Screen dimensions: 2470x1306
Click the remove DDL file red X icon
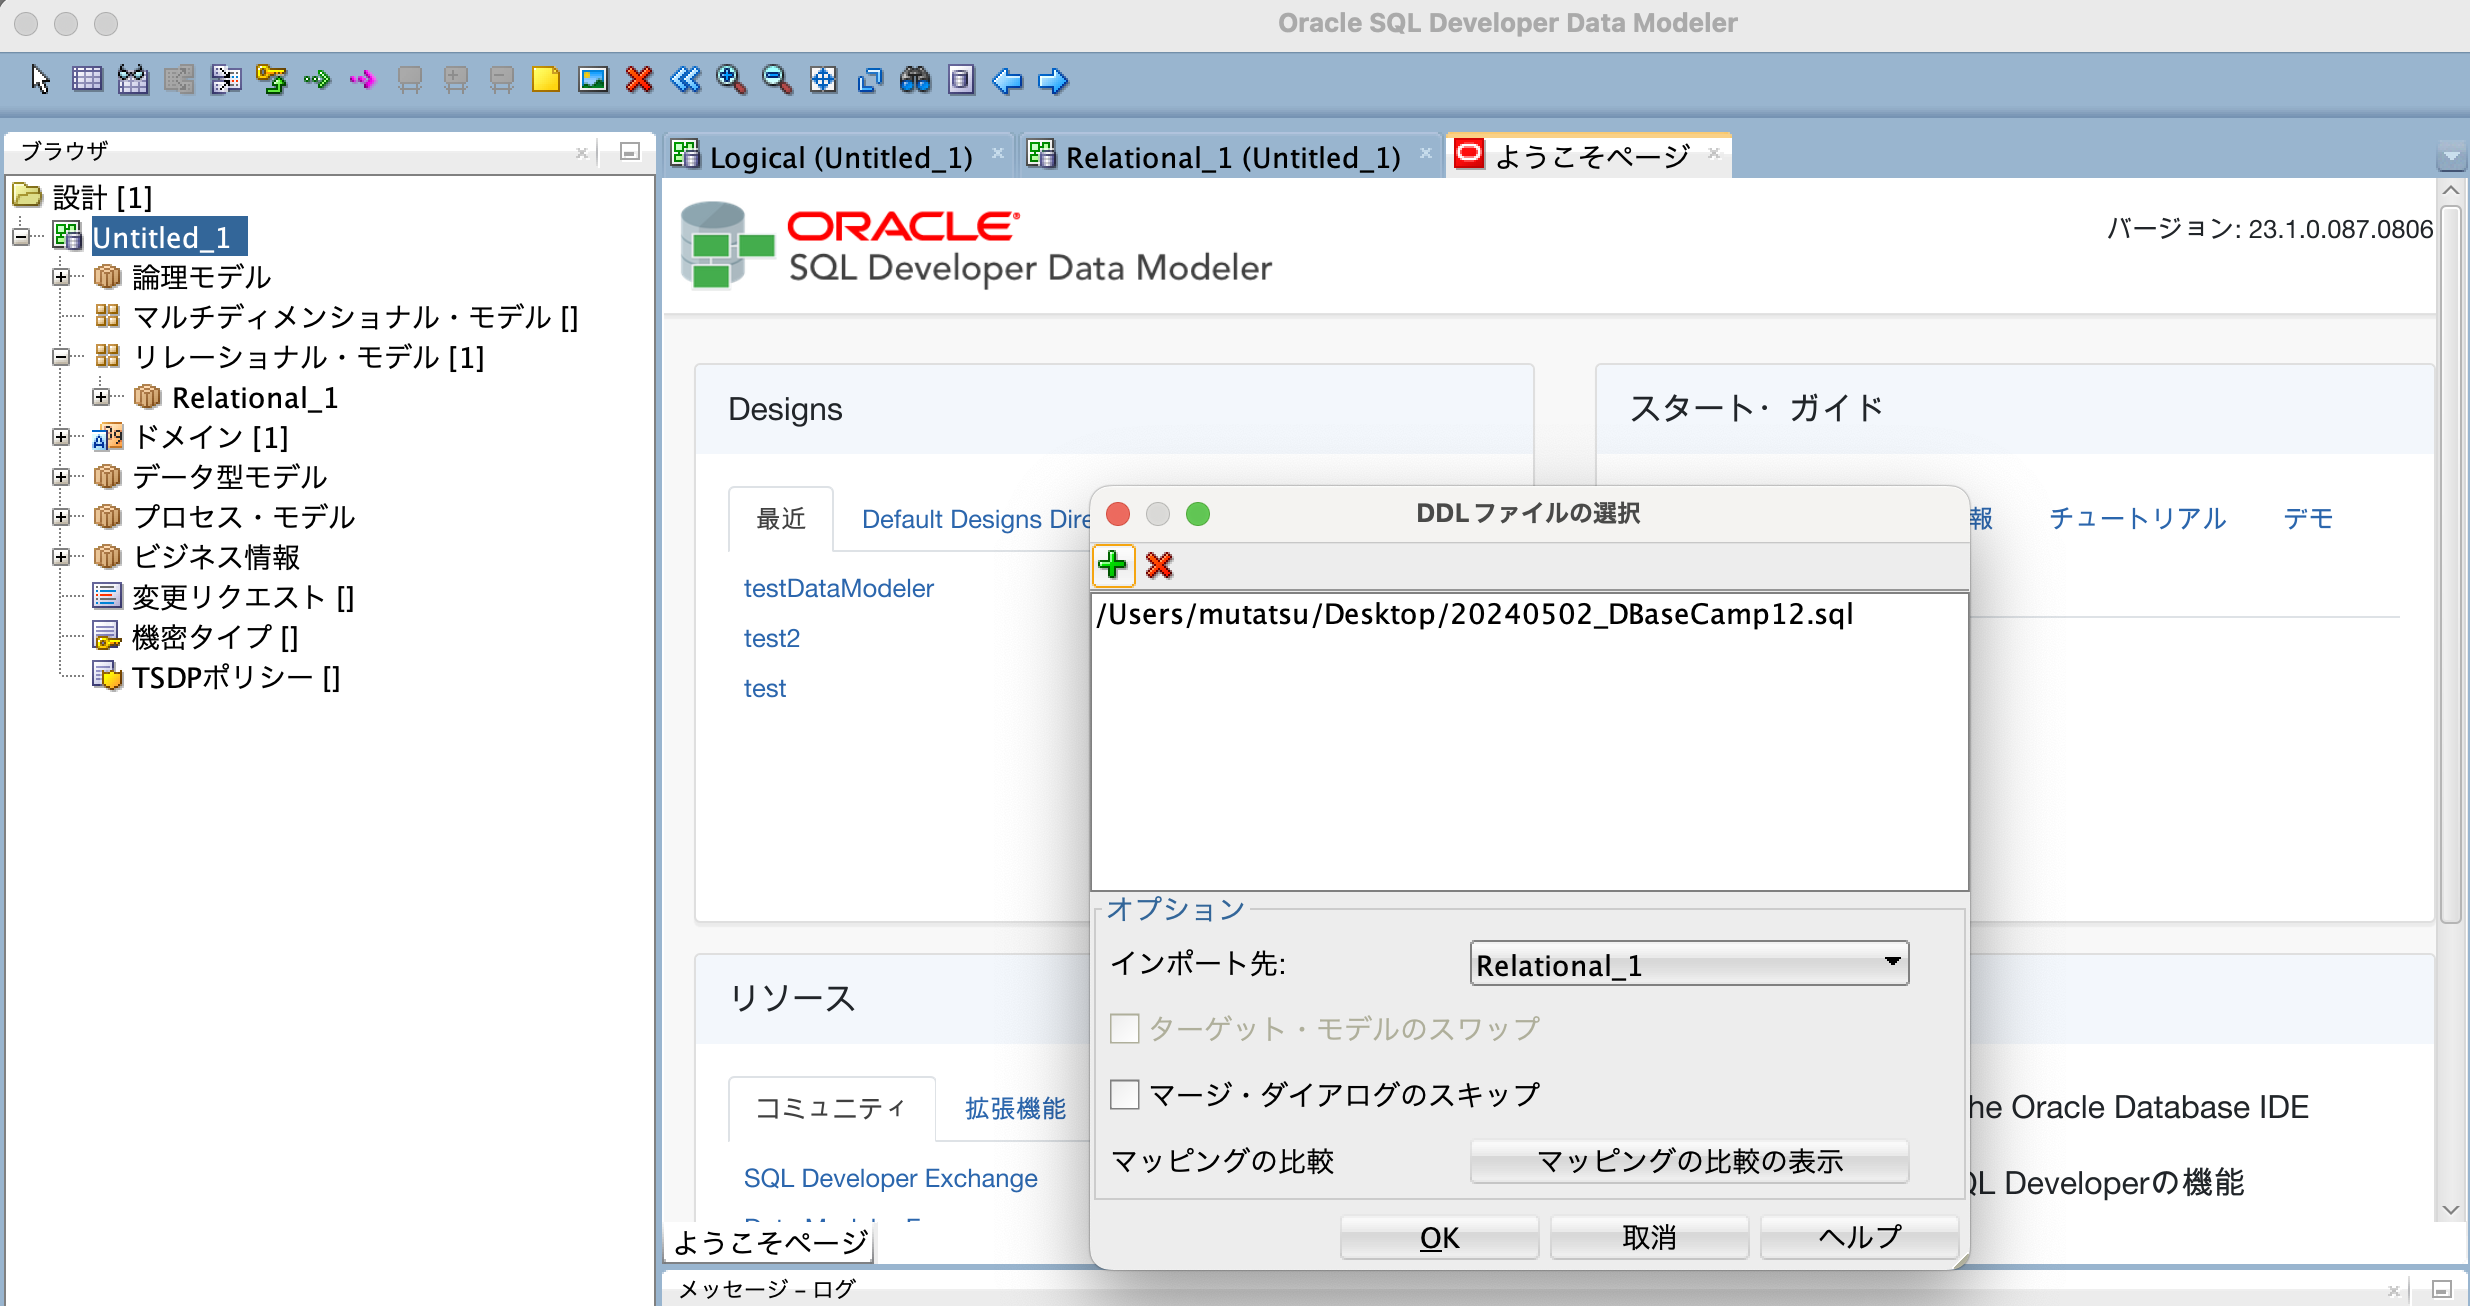click(1159, 565)
